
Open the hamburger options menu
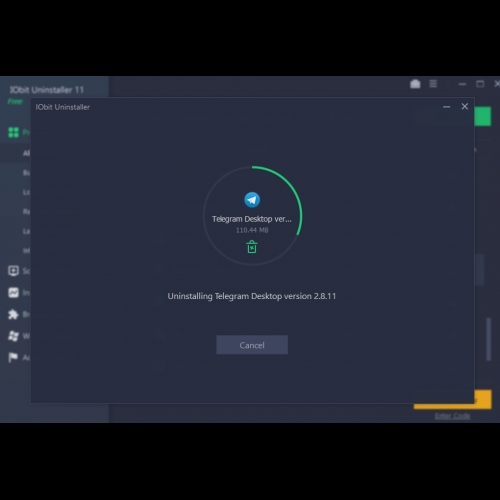coord(433,84)
